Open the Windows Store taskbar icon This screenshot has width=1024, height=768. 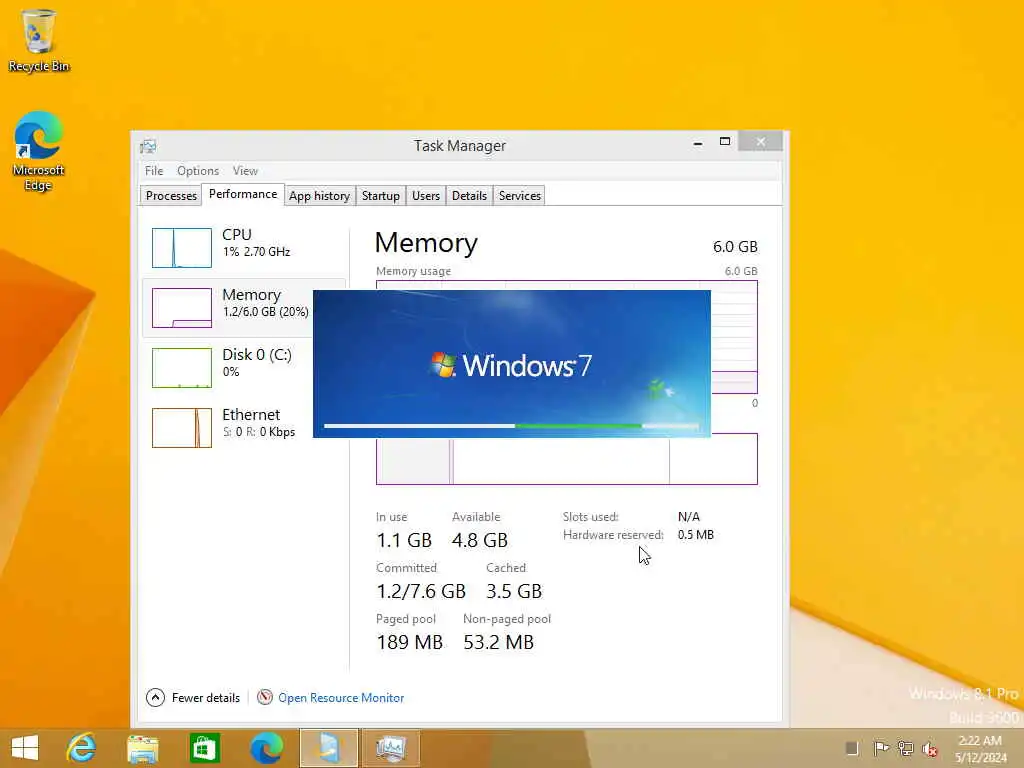click(x=204, y=748)
